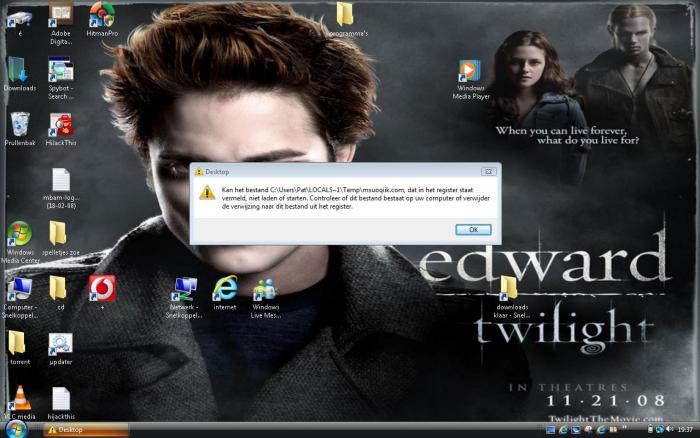
Task: Launch Spybot - Search & Destroy shortcut
Action: click(61, 78)
